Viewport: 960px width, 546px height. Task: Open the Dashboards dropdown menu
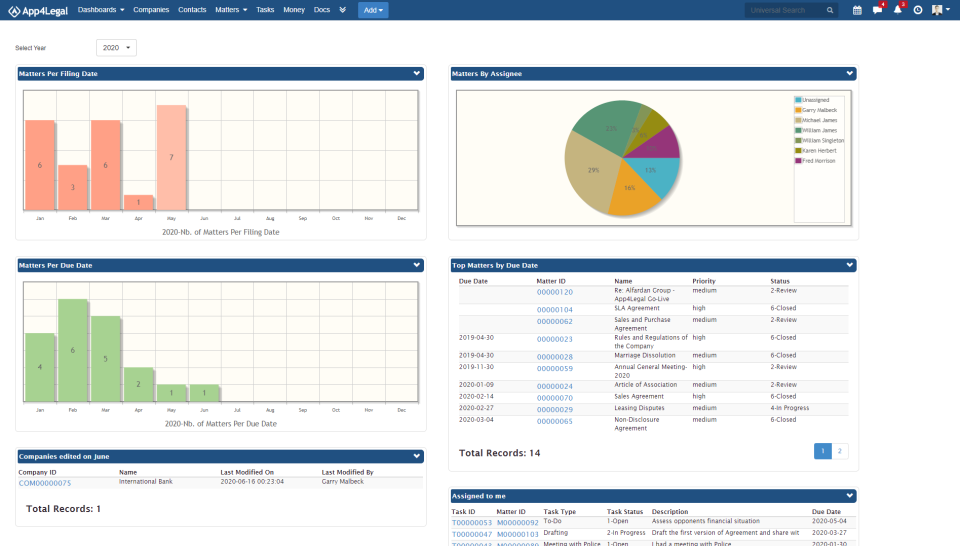pyautogui.click(x=101, y=10)
